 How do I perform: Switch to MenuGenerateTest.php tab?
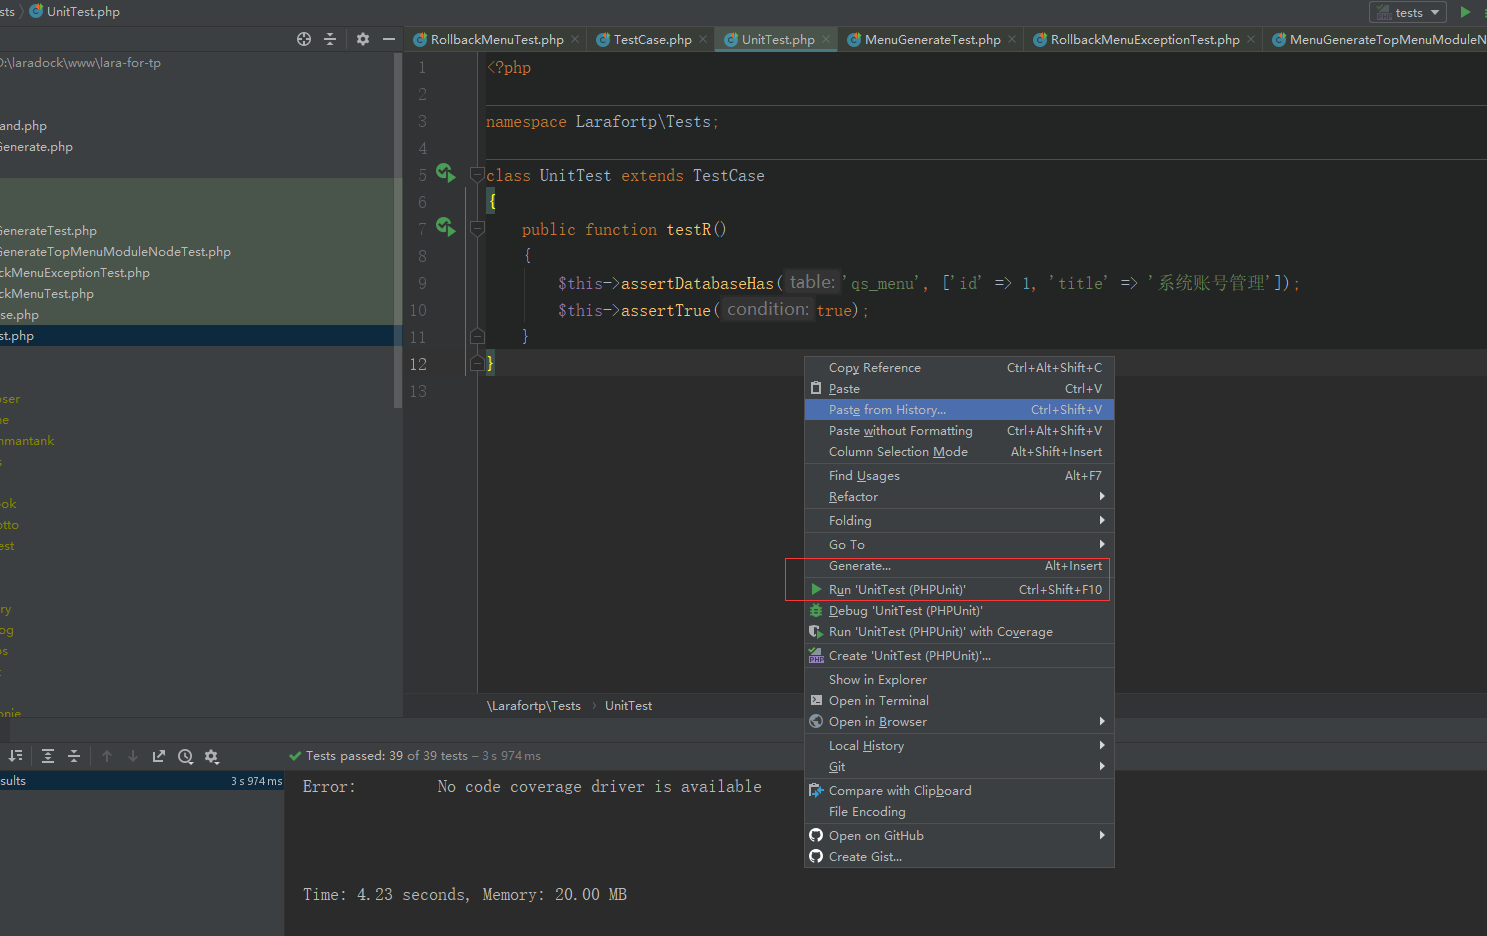pyautogui.click(x=931, y=40)
